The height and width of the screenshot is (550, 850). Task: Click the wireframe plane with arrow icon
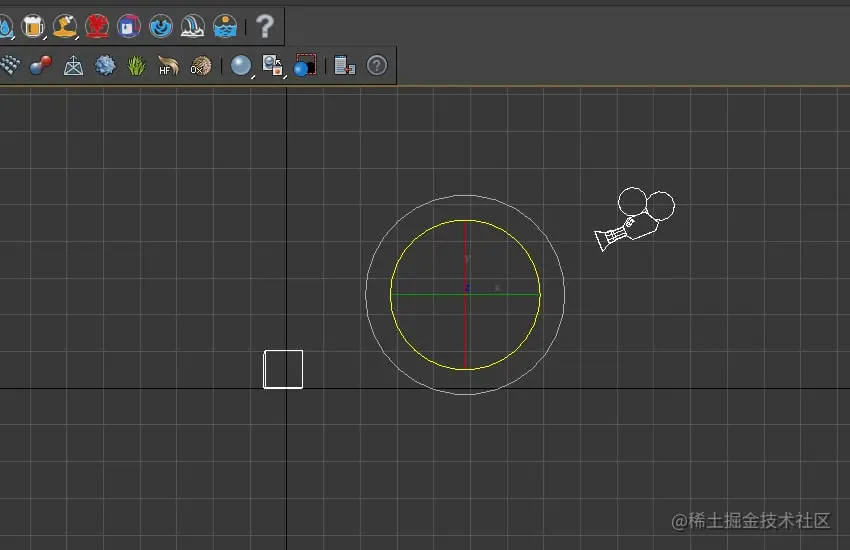73,66
